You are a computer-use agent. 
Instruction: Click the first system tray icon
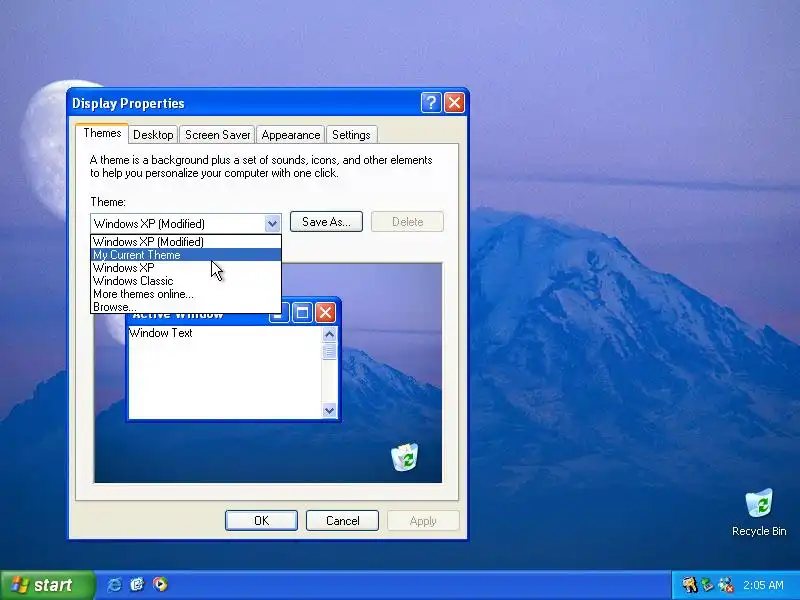[689, 585]
